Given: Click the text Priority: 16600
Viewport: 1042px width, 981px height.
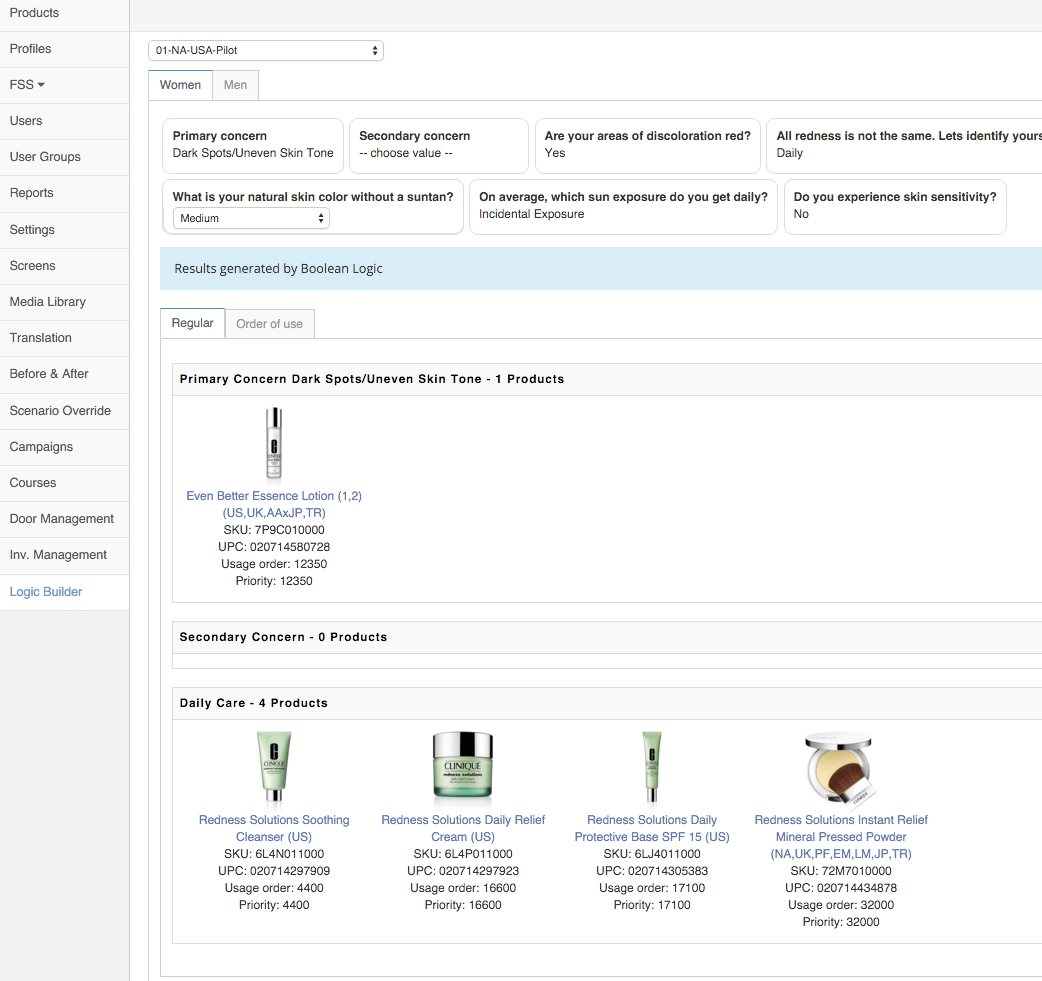Looking at the screenshot, I should coord(463,905).
